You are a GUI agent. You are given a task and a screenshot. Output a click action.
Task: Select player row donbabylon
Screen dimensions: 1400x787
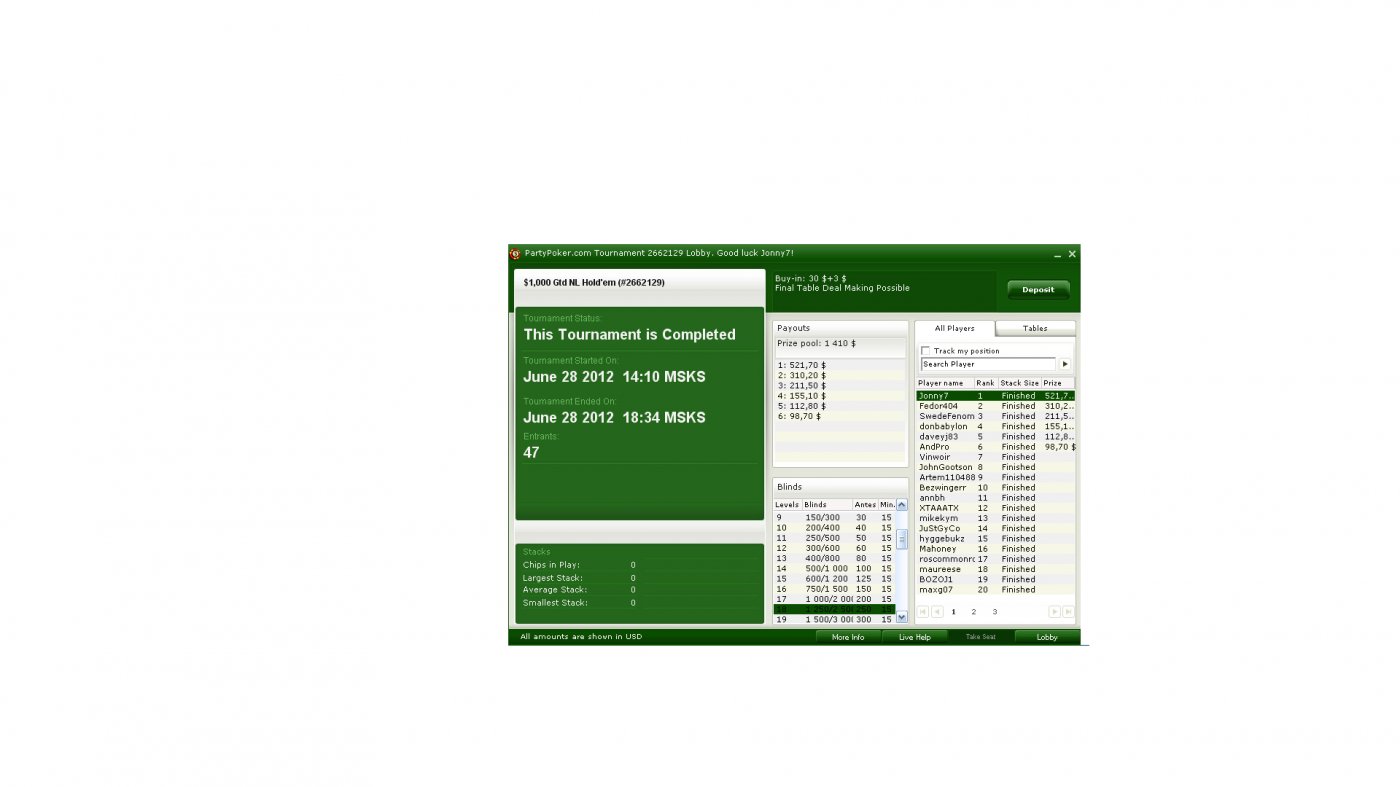click(996, 427)
